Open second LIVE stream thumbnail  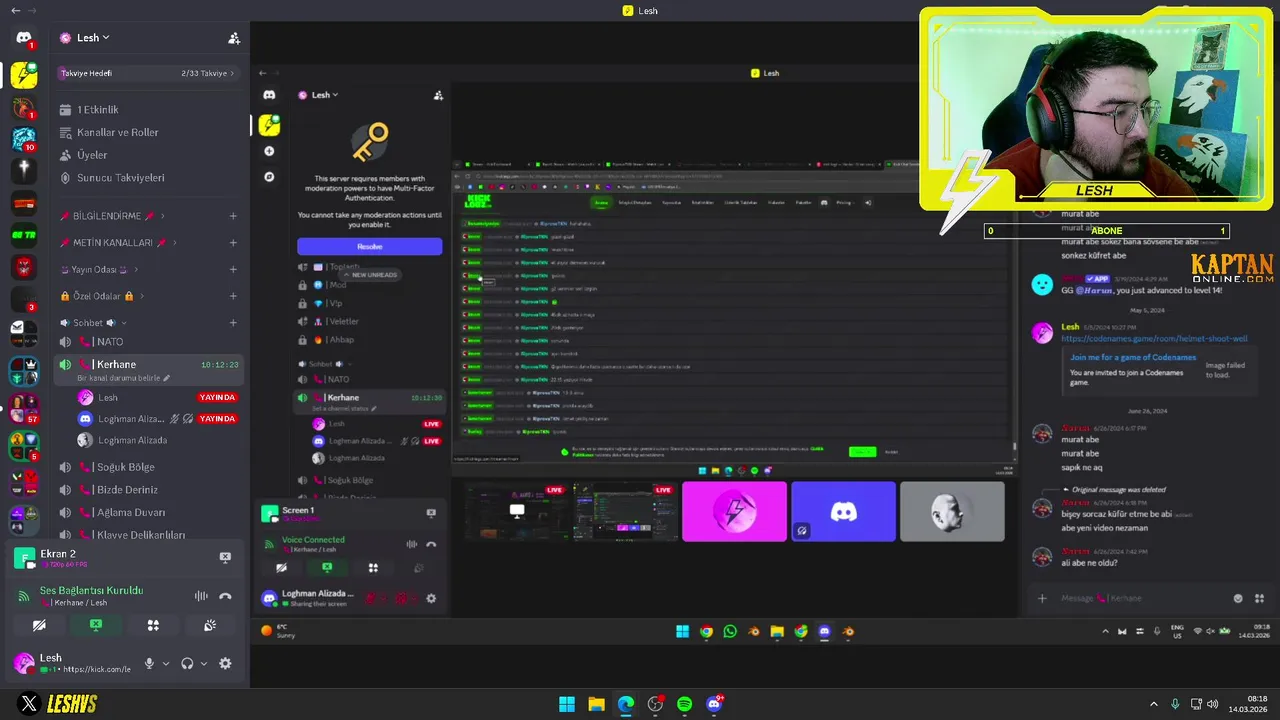(625, 511)
